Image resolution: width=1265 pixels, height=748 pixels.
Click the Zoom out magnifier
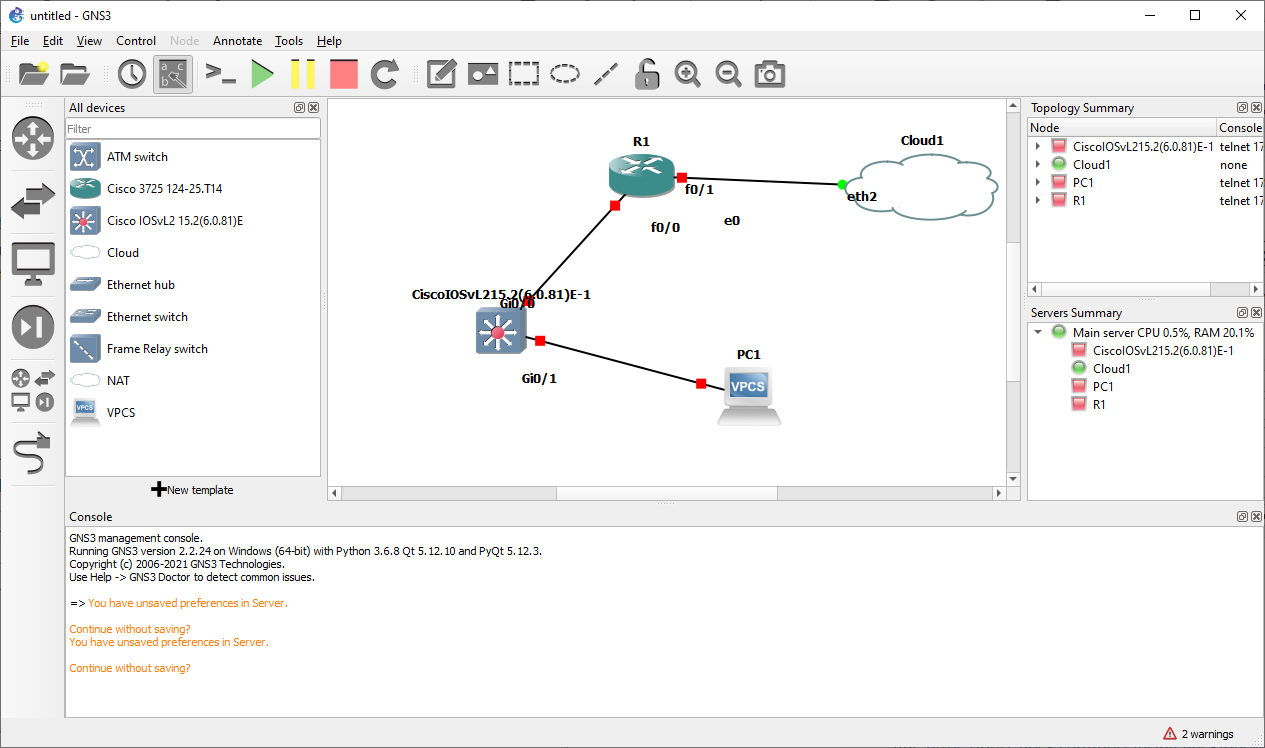click(x=729, y=74)
